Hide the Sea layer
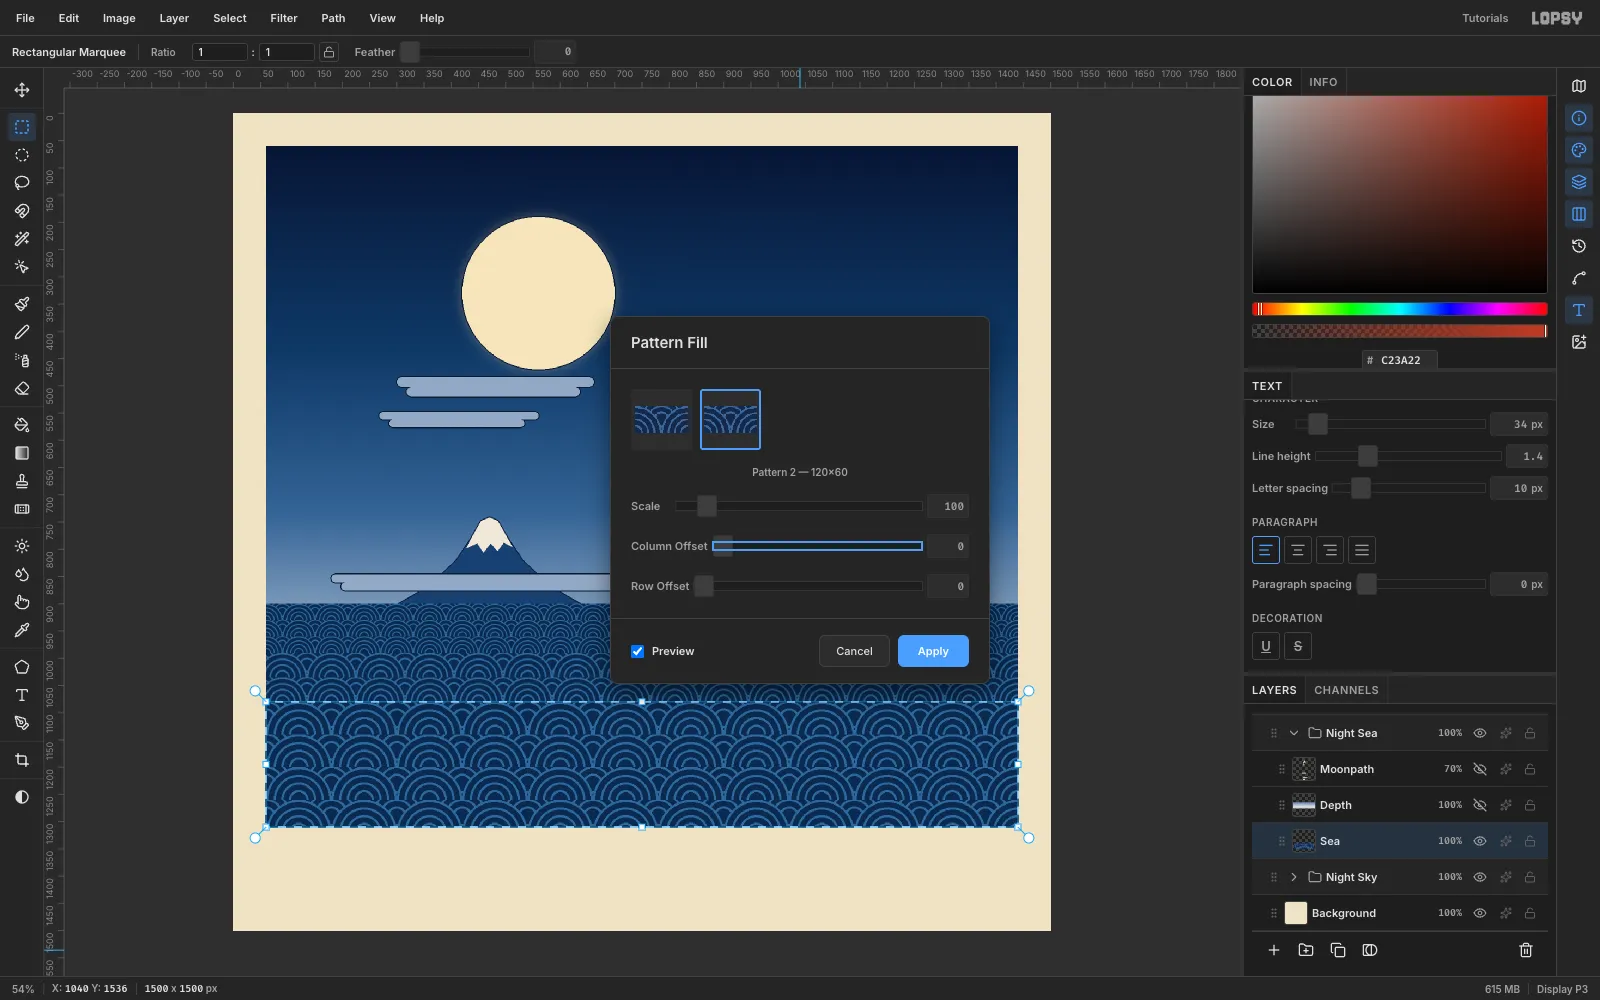This screenshot has width=1600, height=1000. (1480, 841)
